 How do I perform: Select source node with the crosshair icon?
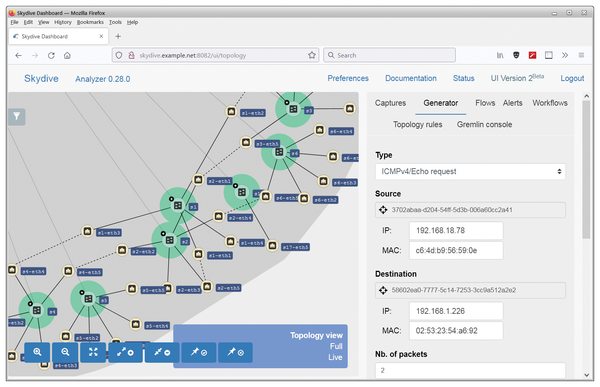pyautogui.click(x=383, y=210)
